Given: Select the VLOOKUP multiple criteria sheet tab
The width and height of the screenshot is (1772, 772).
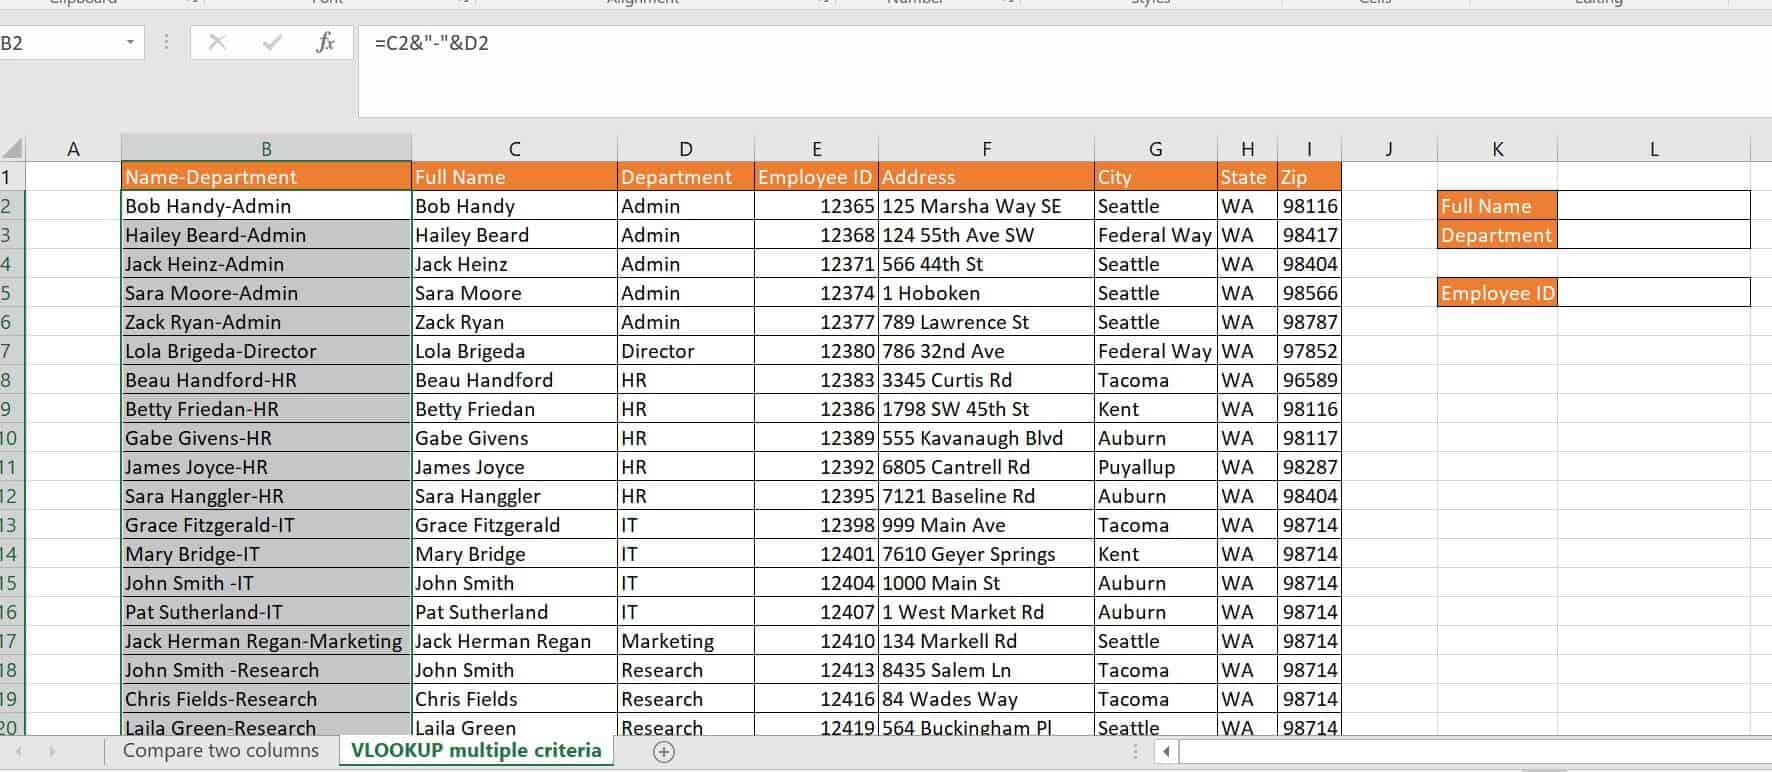Looking at the screenshot, I should [476, 751].
